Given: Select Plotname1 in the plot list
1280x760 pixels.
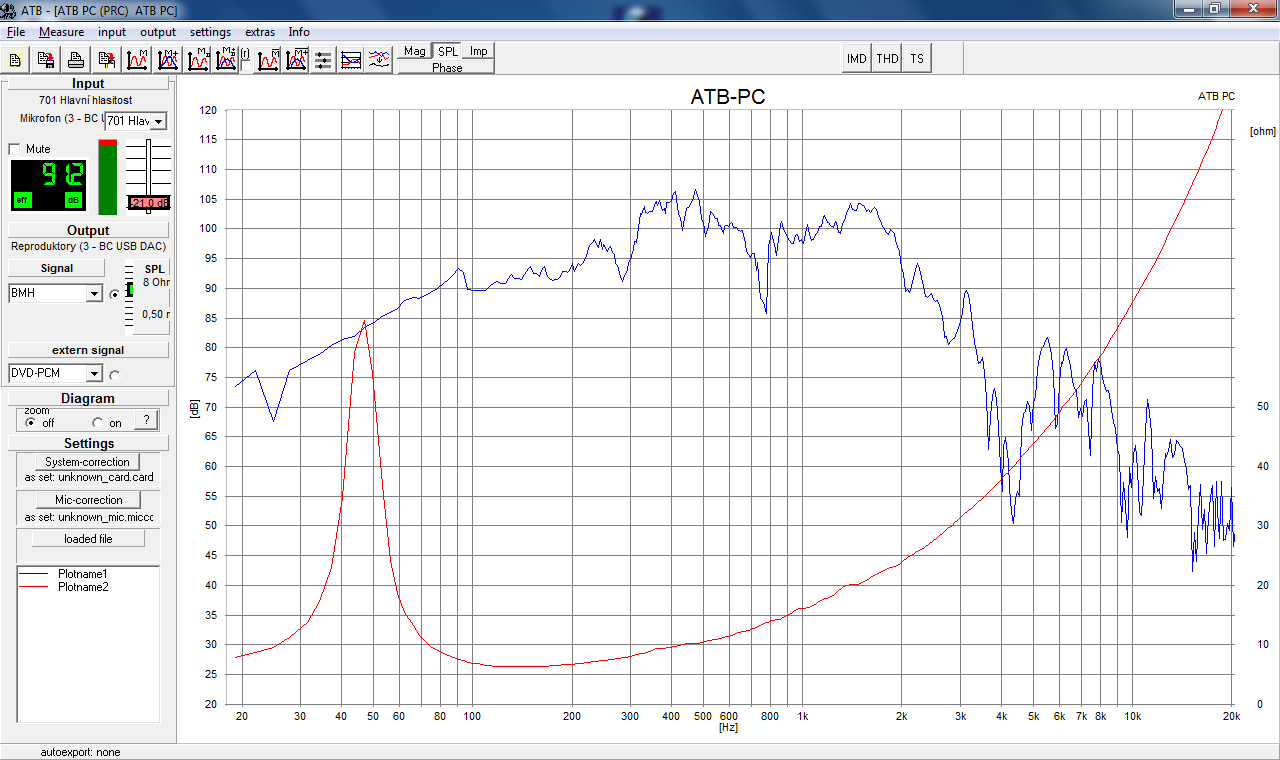Looking at the screenshot, I should (82, 574).
